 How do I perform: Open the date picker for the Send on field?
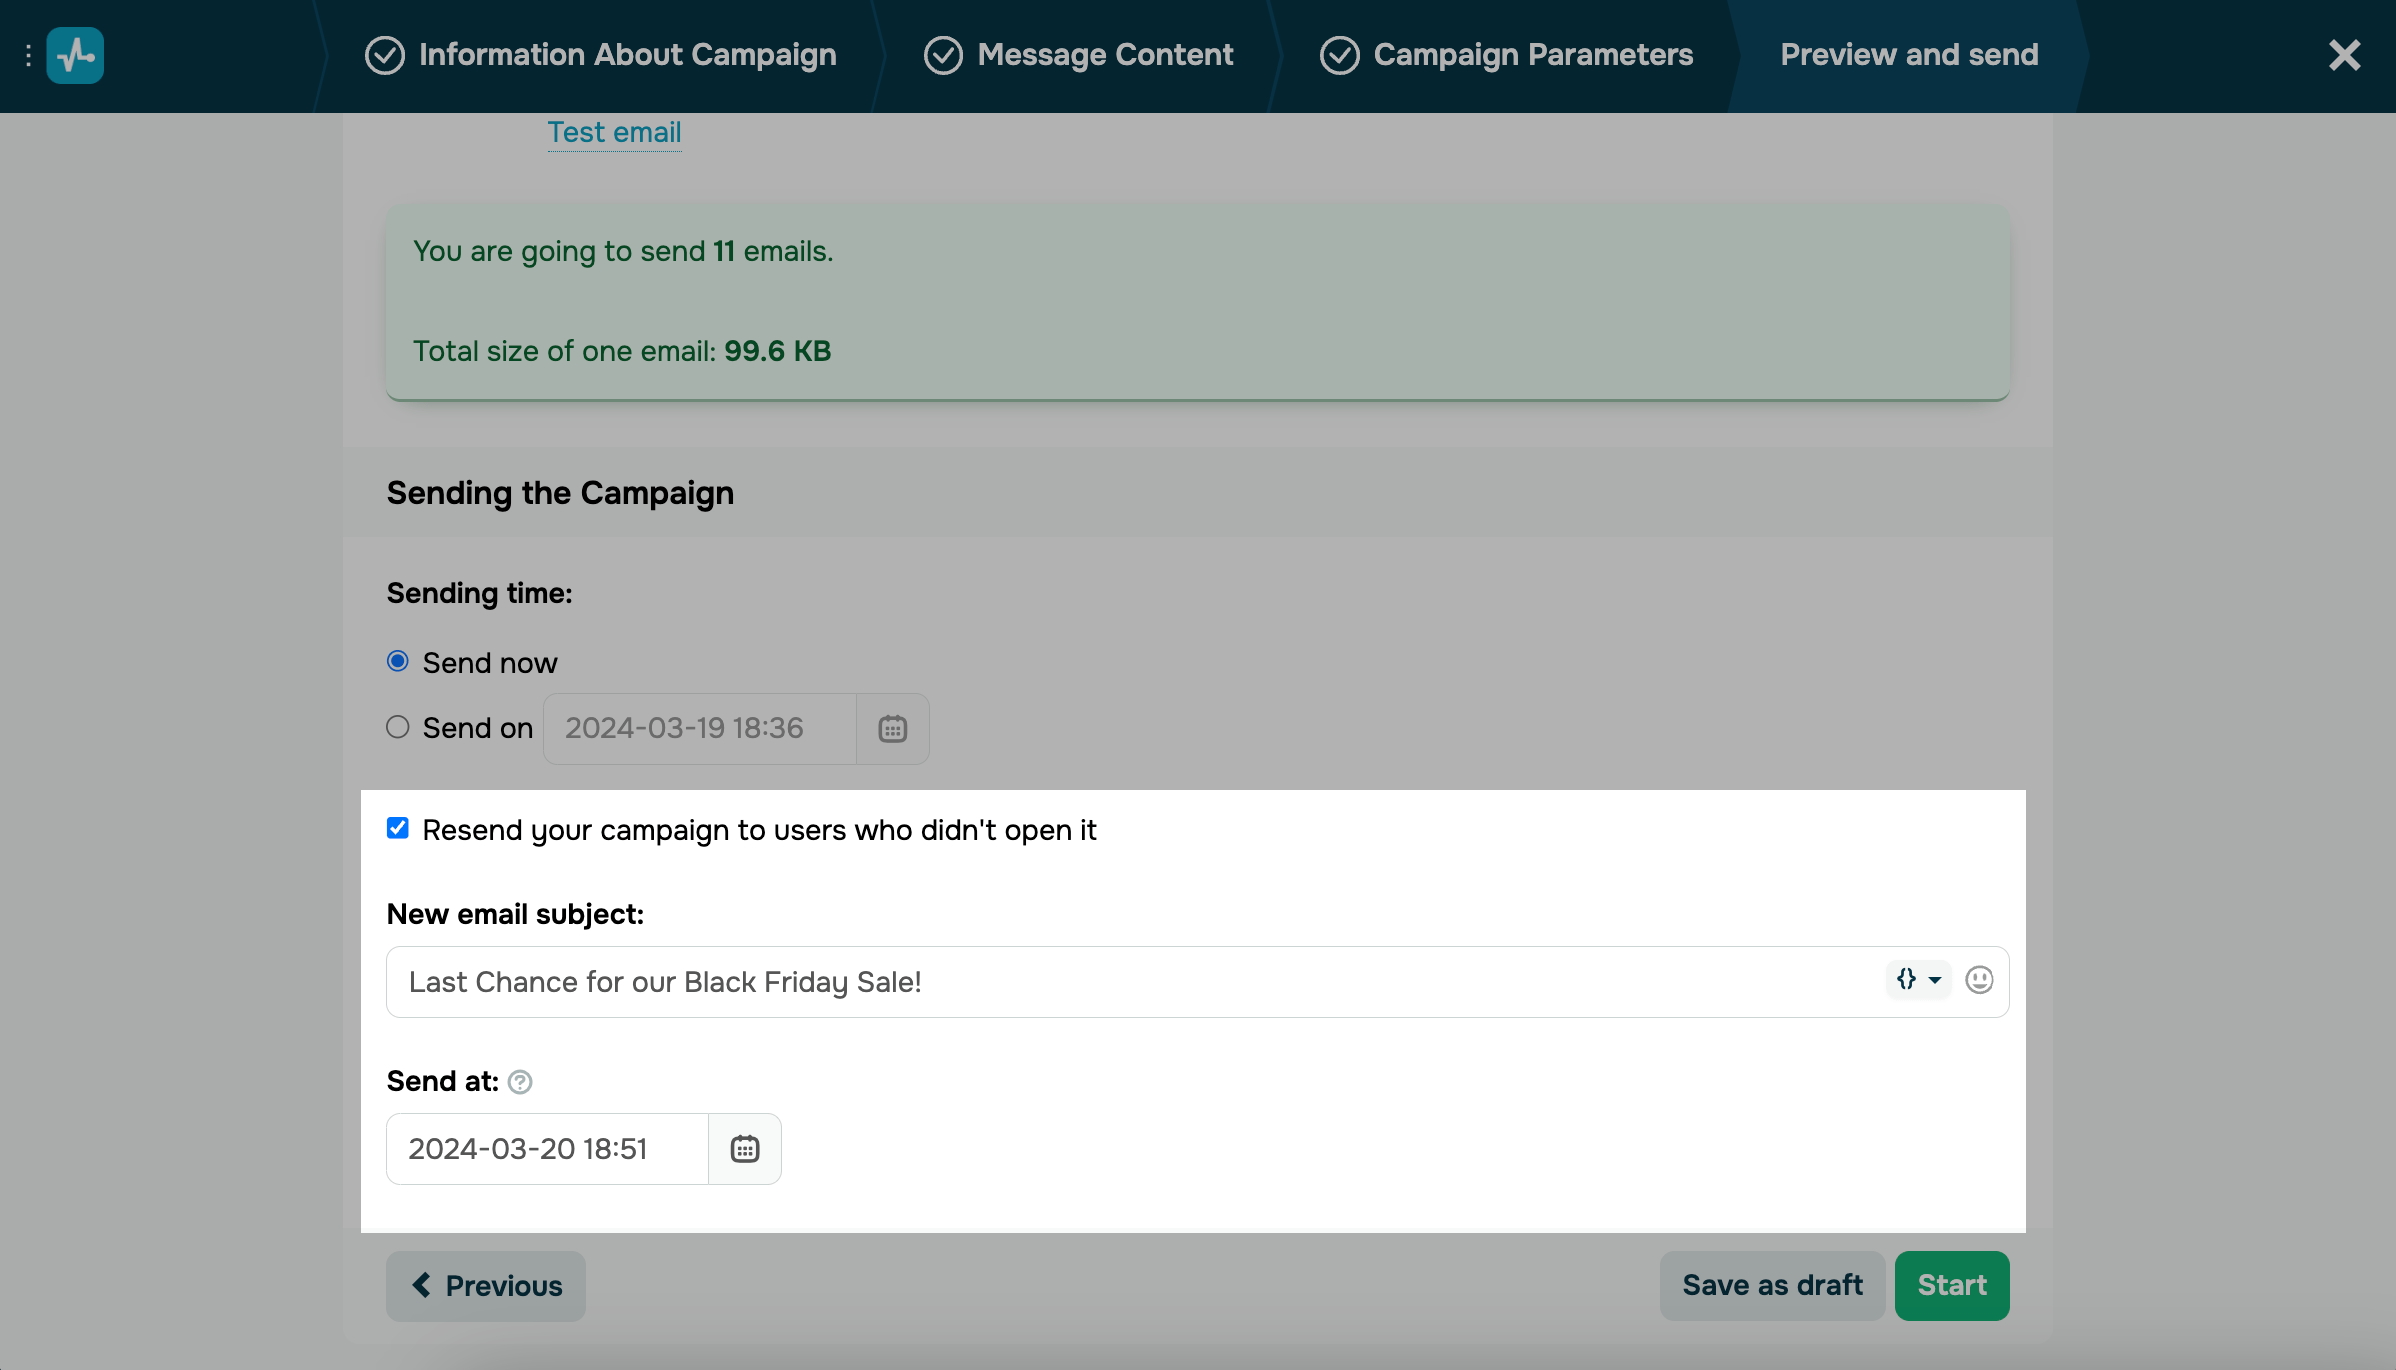point(891,728)
